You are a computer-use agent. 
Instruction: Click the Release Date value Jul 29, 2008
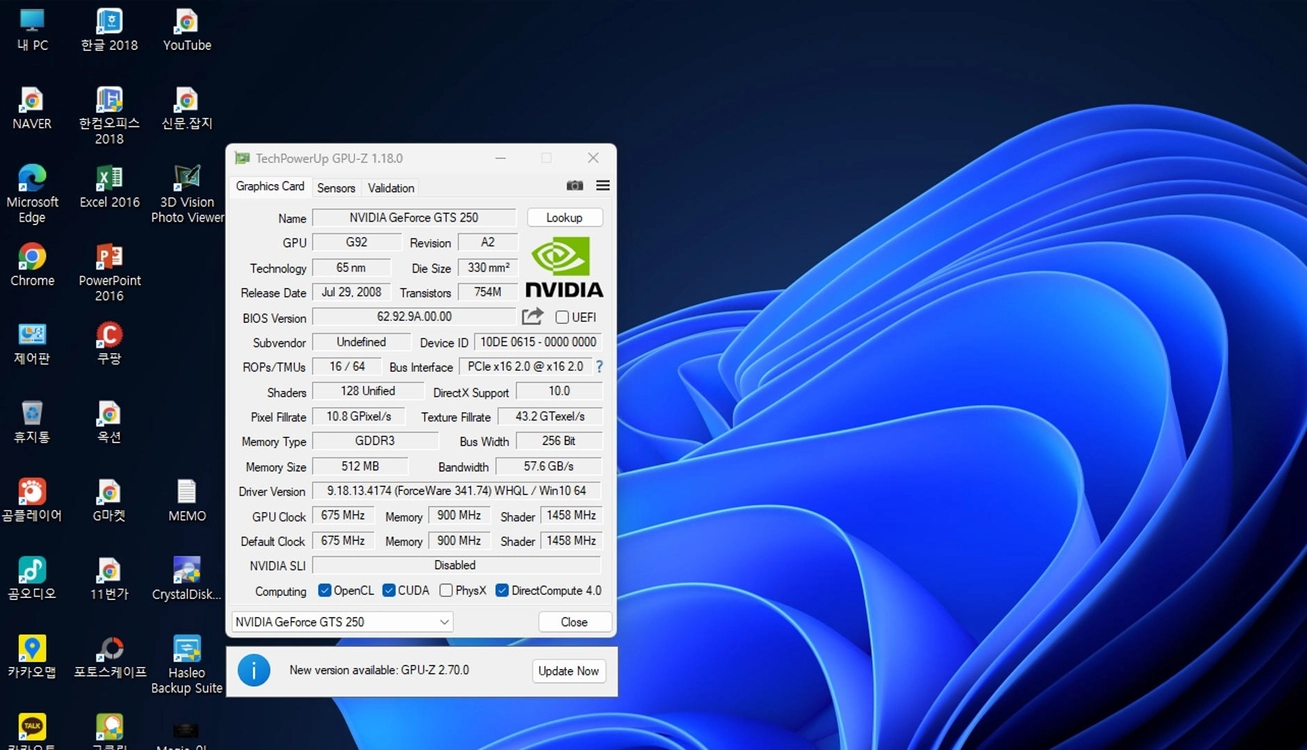pyautogui.click(x=351, y=292)
